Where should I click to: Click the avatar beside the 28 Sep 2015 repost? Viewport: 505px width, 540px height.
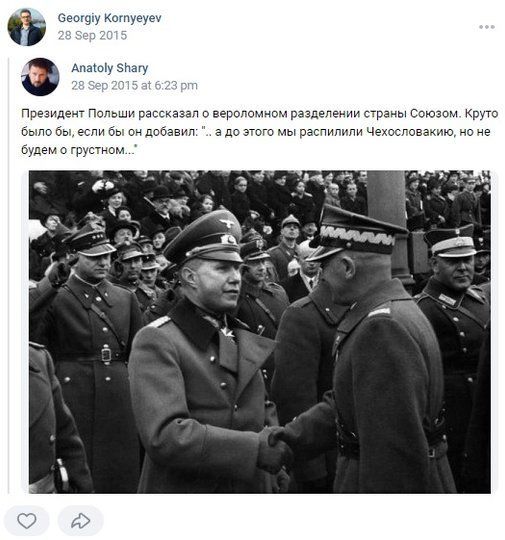click(27, 27)
